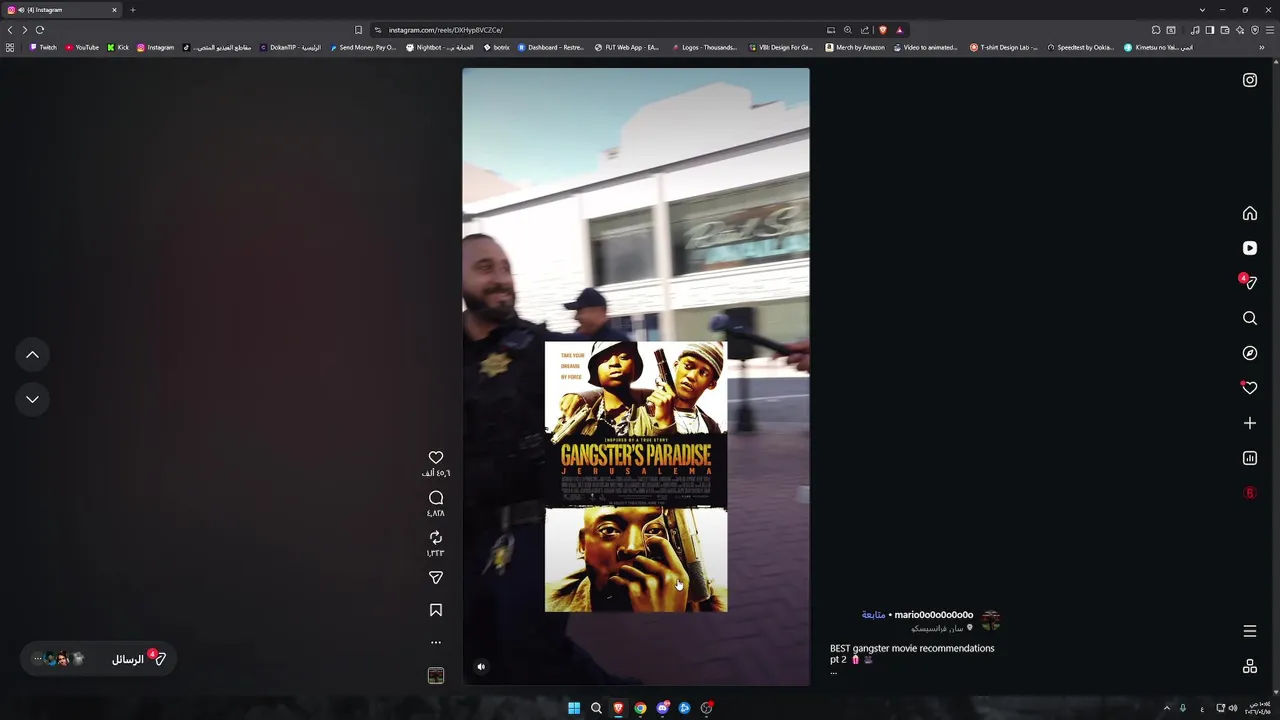Open the tab search dropdown arrow
Viewport: 1280px width, 720px height.
pos(1202,10)
